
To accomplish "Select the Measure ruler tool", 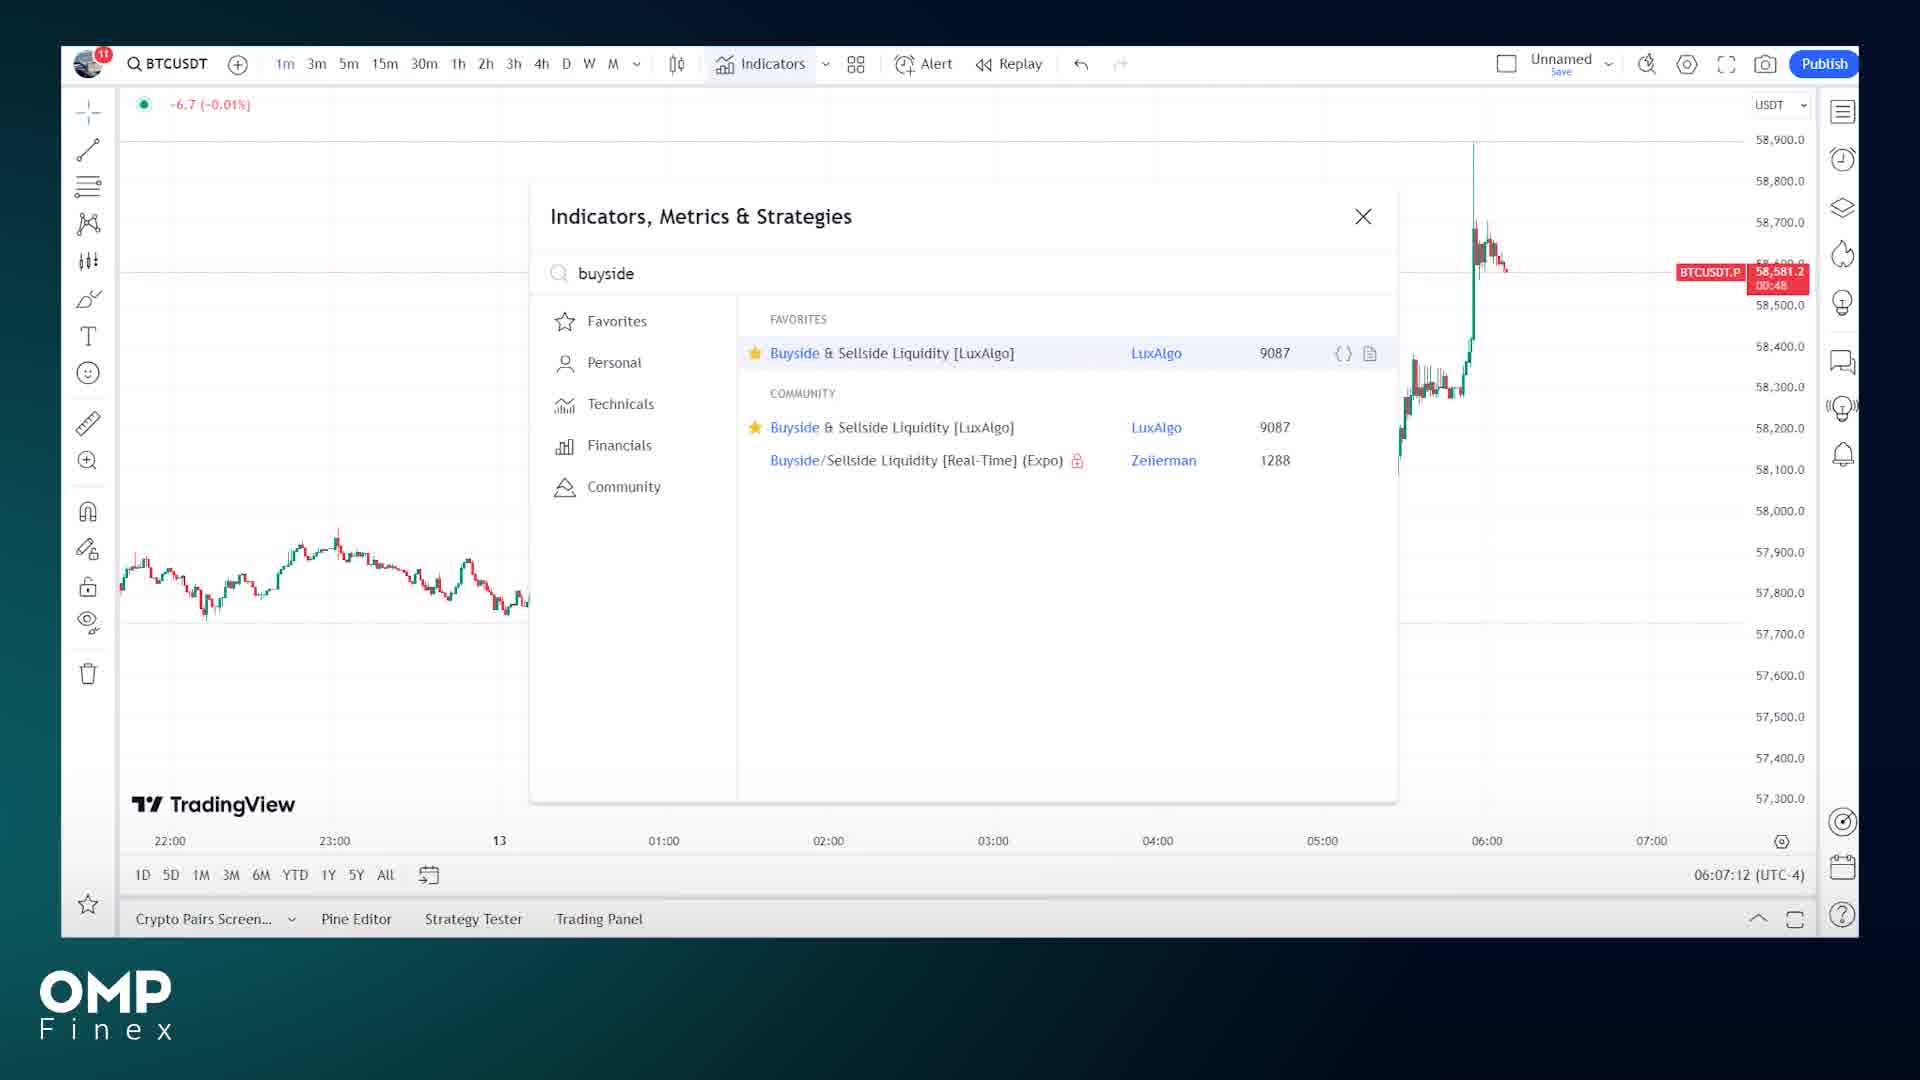I will pos(88,423).
